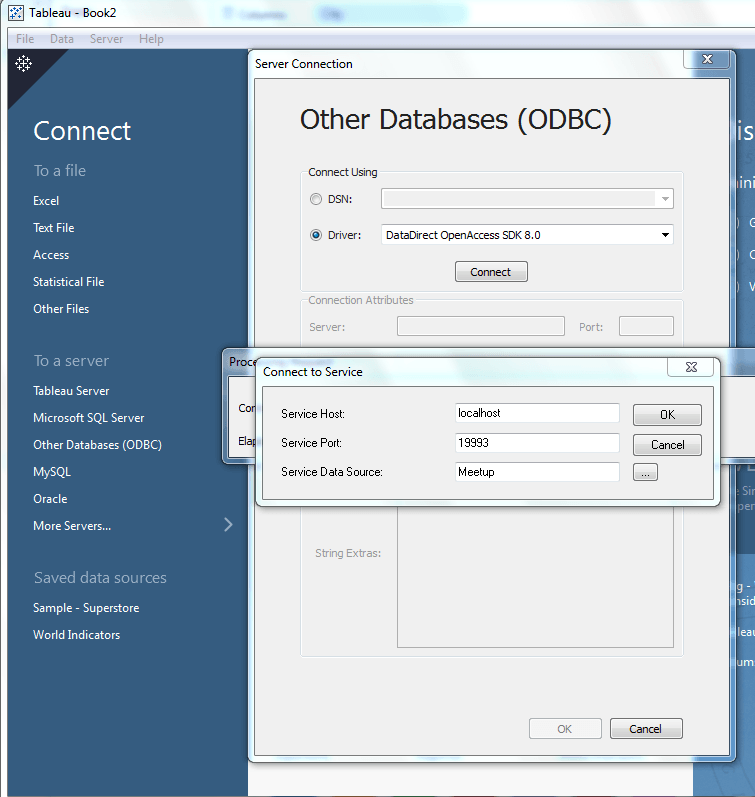
Task: Click the browse ellipsis button for data source
Action: coord(645,472)
